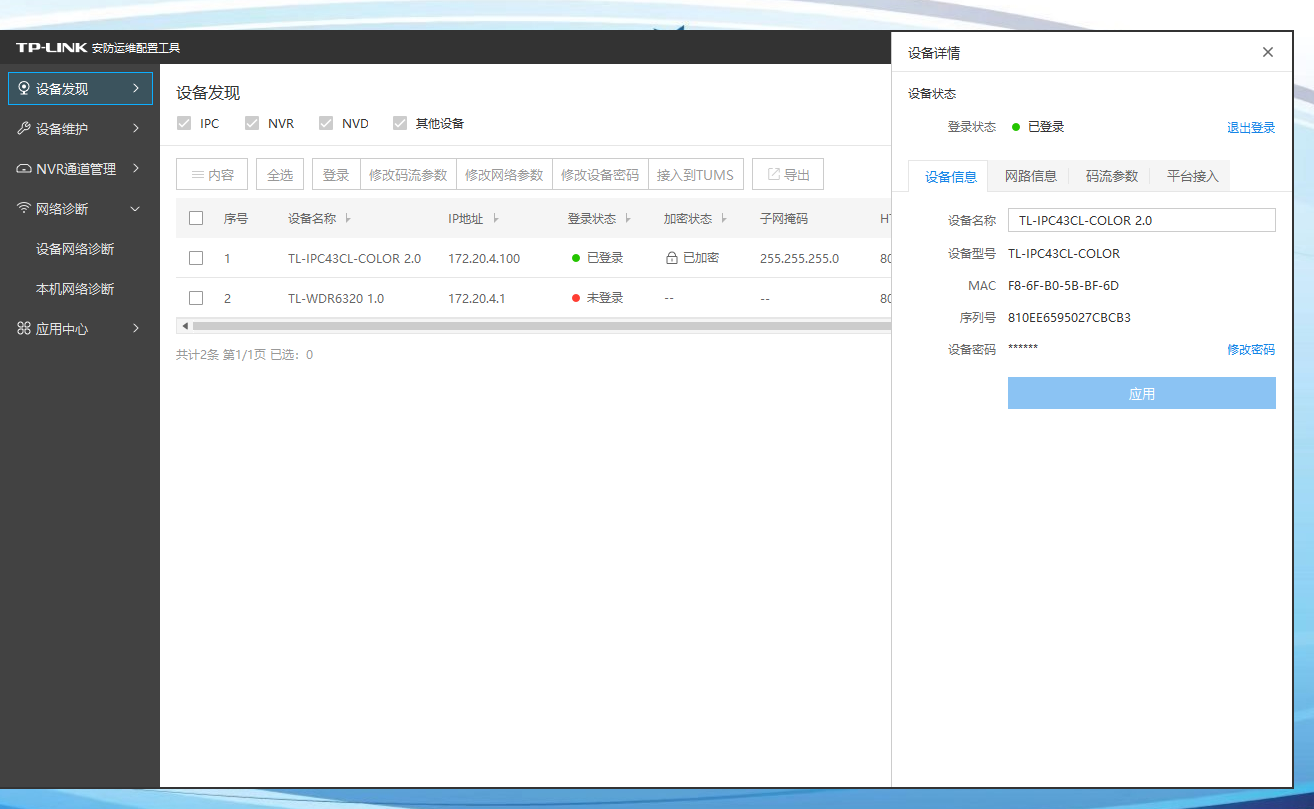
Task: Click the 退出登录 link
Action: coord(1251,127)
